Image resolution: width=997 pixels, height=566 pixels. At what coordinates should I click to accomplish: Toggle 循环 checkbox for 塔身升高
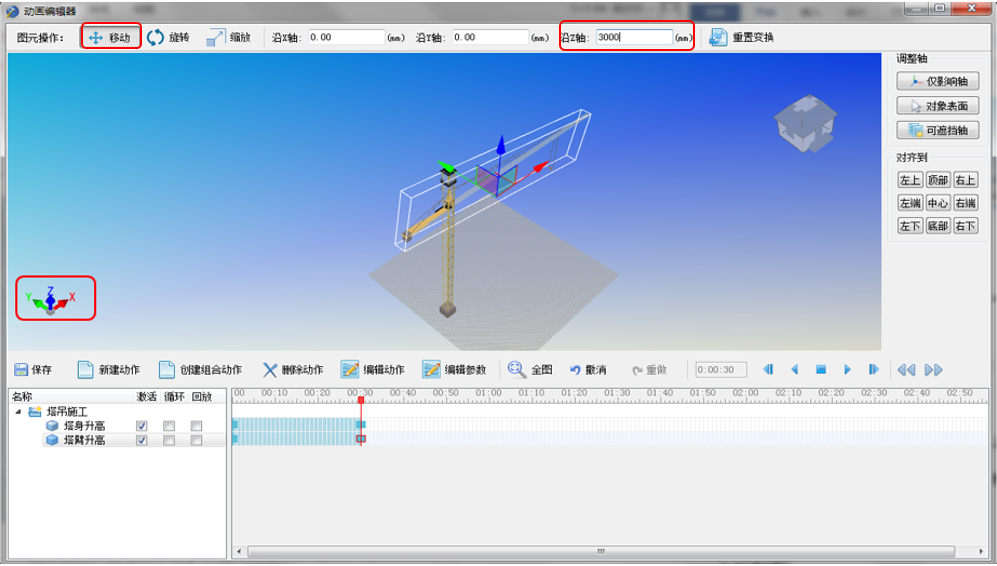pyautogui.click(x=169, y=426)
